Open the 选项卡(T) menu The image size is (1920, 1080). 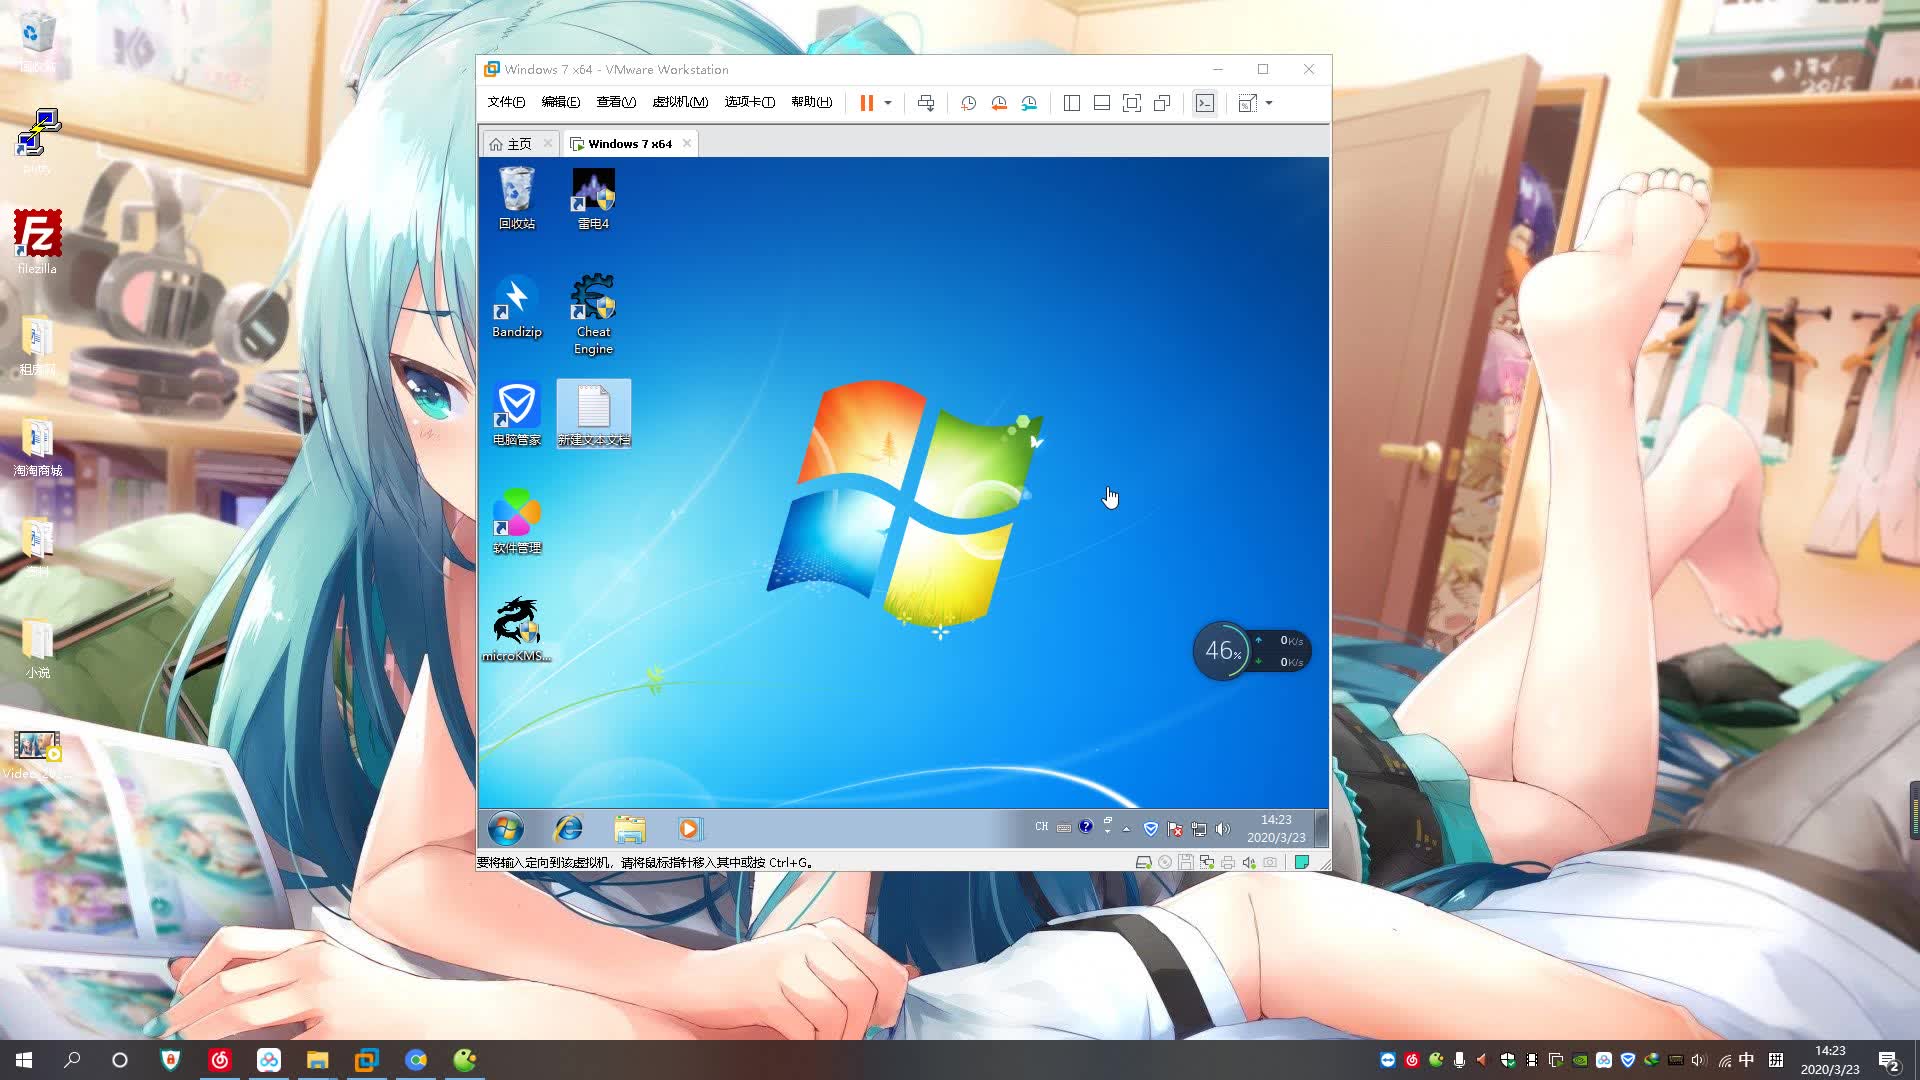point(750,102)
